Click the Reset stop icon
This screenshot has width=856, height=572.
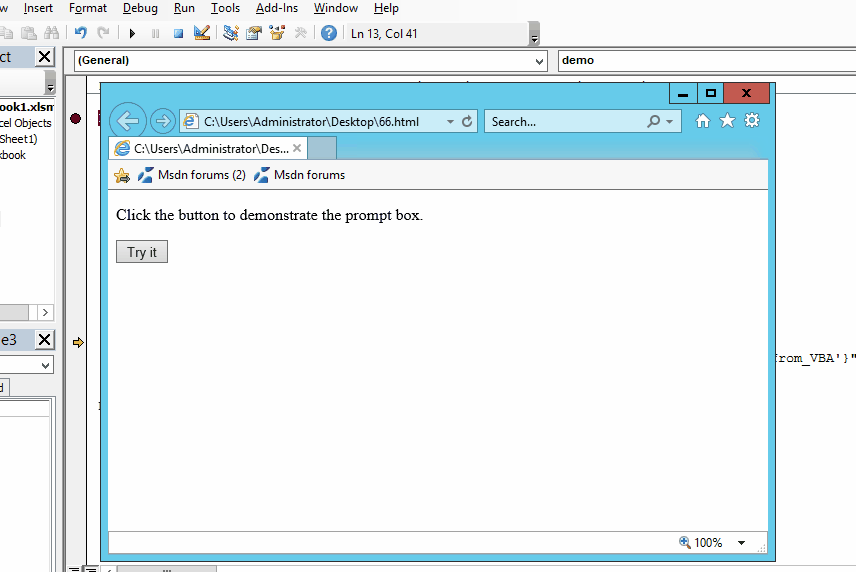tap(179, 34)
